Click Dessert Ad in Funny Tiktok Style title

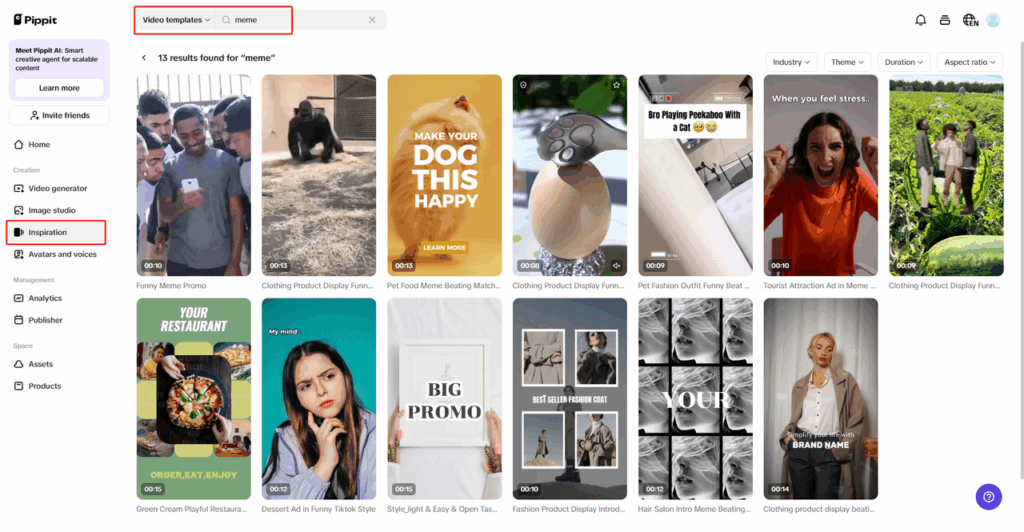[x=319, y=509]
